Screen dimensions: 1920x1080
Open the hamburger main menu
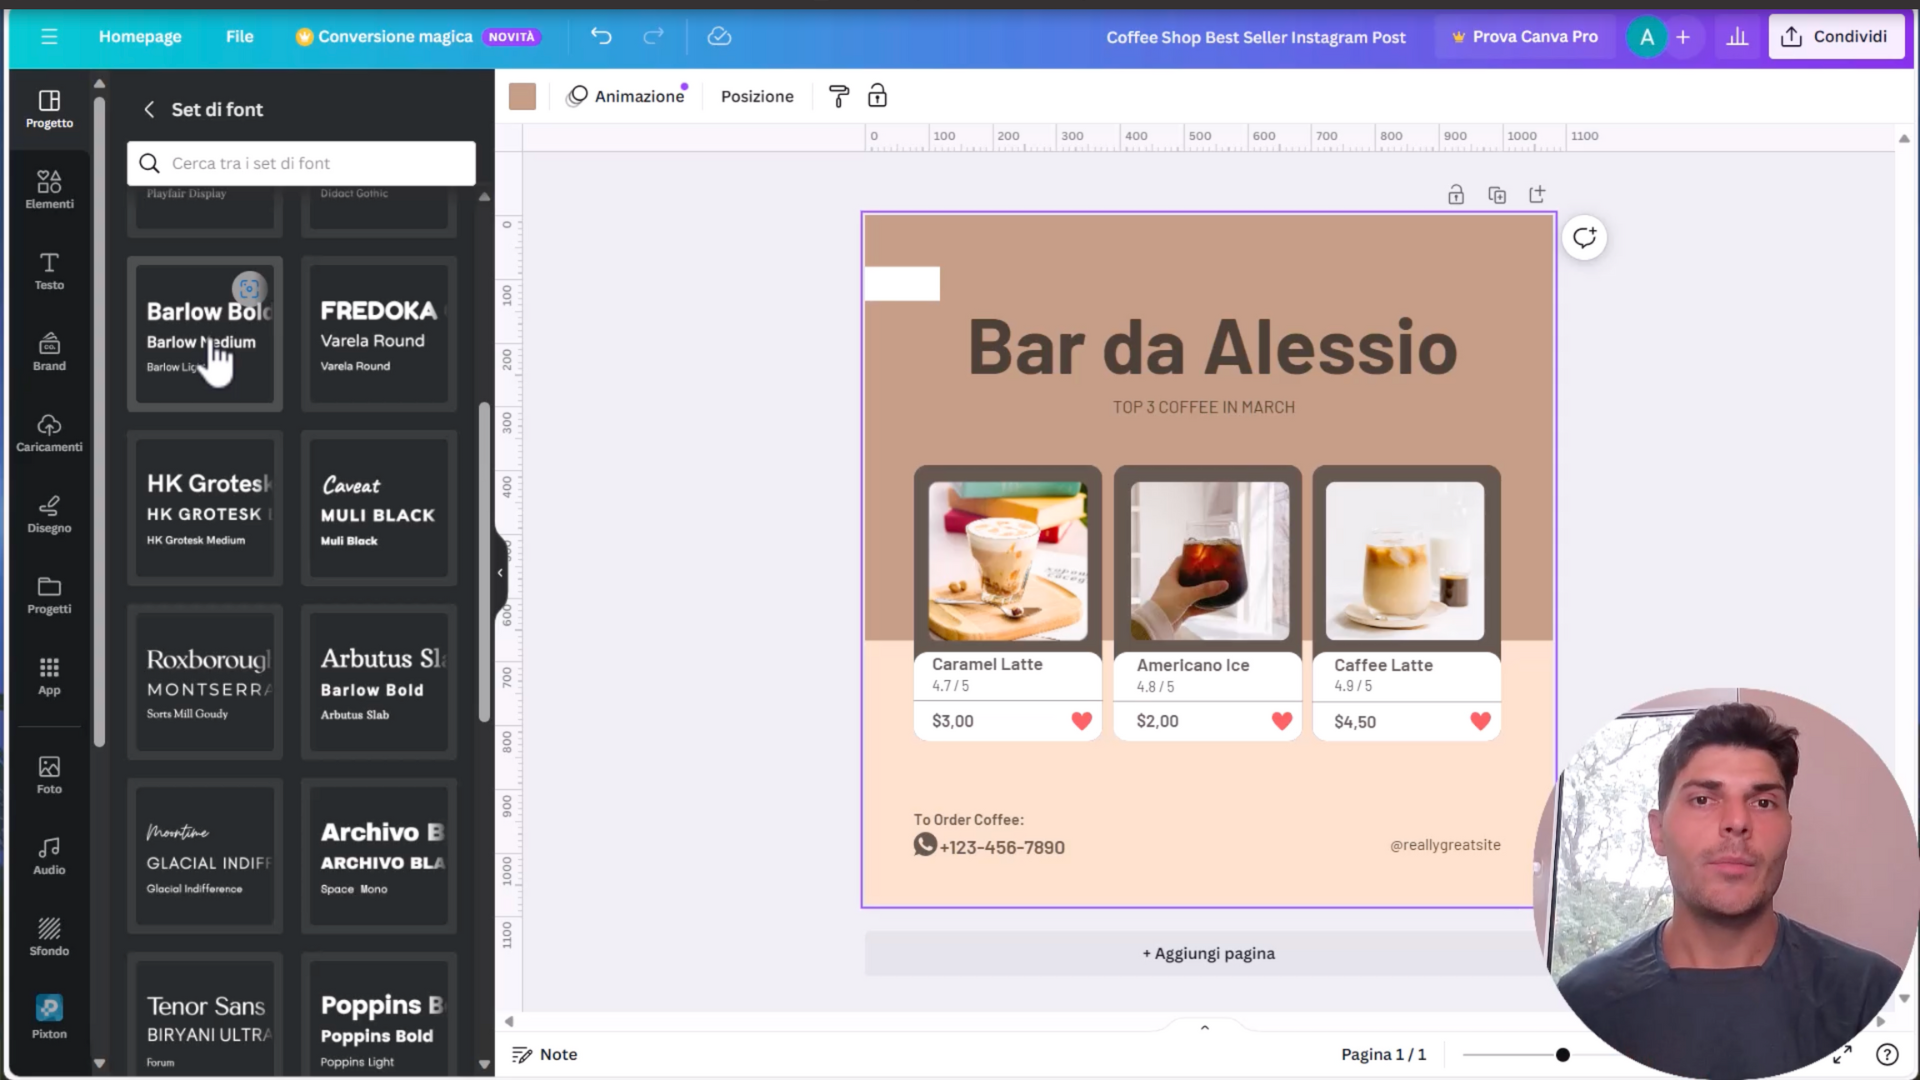point(49,37)
